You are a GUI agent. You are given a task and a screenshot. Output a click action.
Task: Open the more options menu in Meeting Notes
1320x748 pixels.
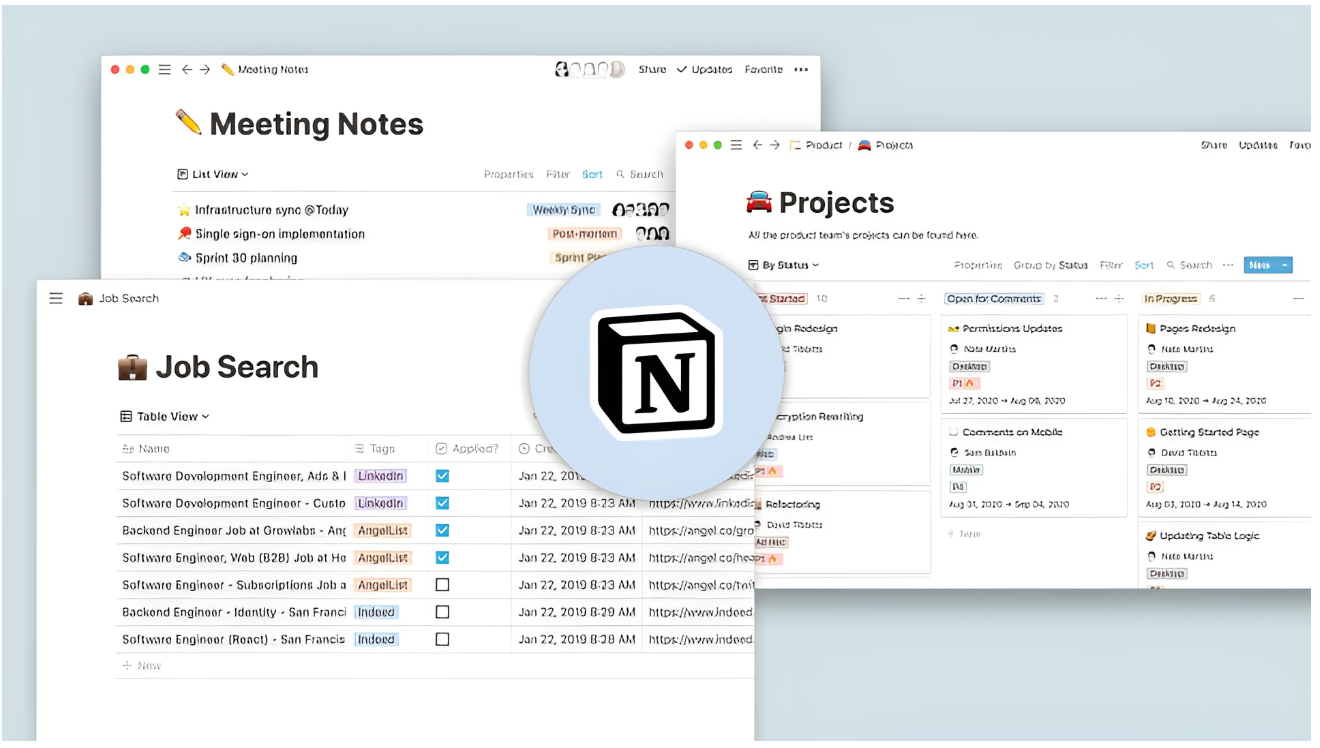[x=801, y=70]
